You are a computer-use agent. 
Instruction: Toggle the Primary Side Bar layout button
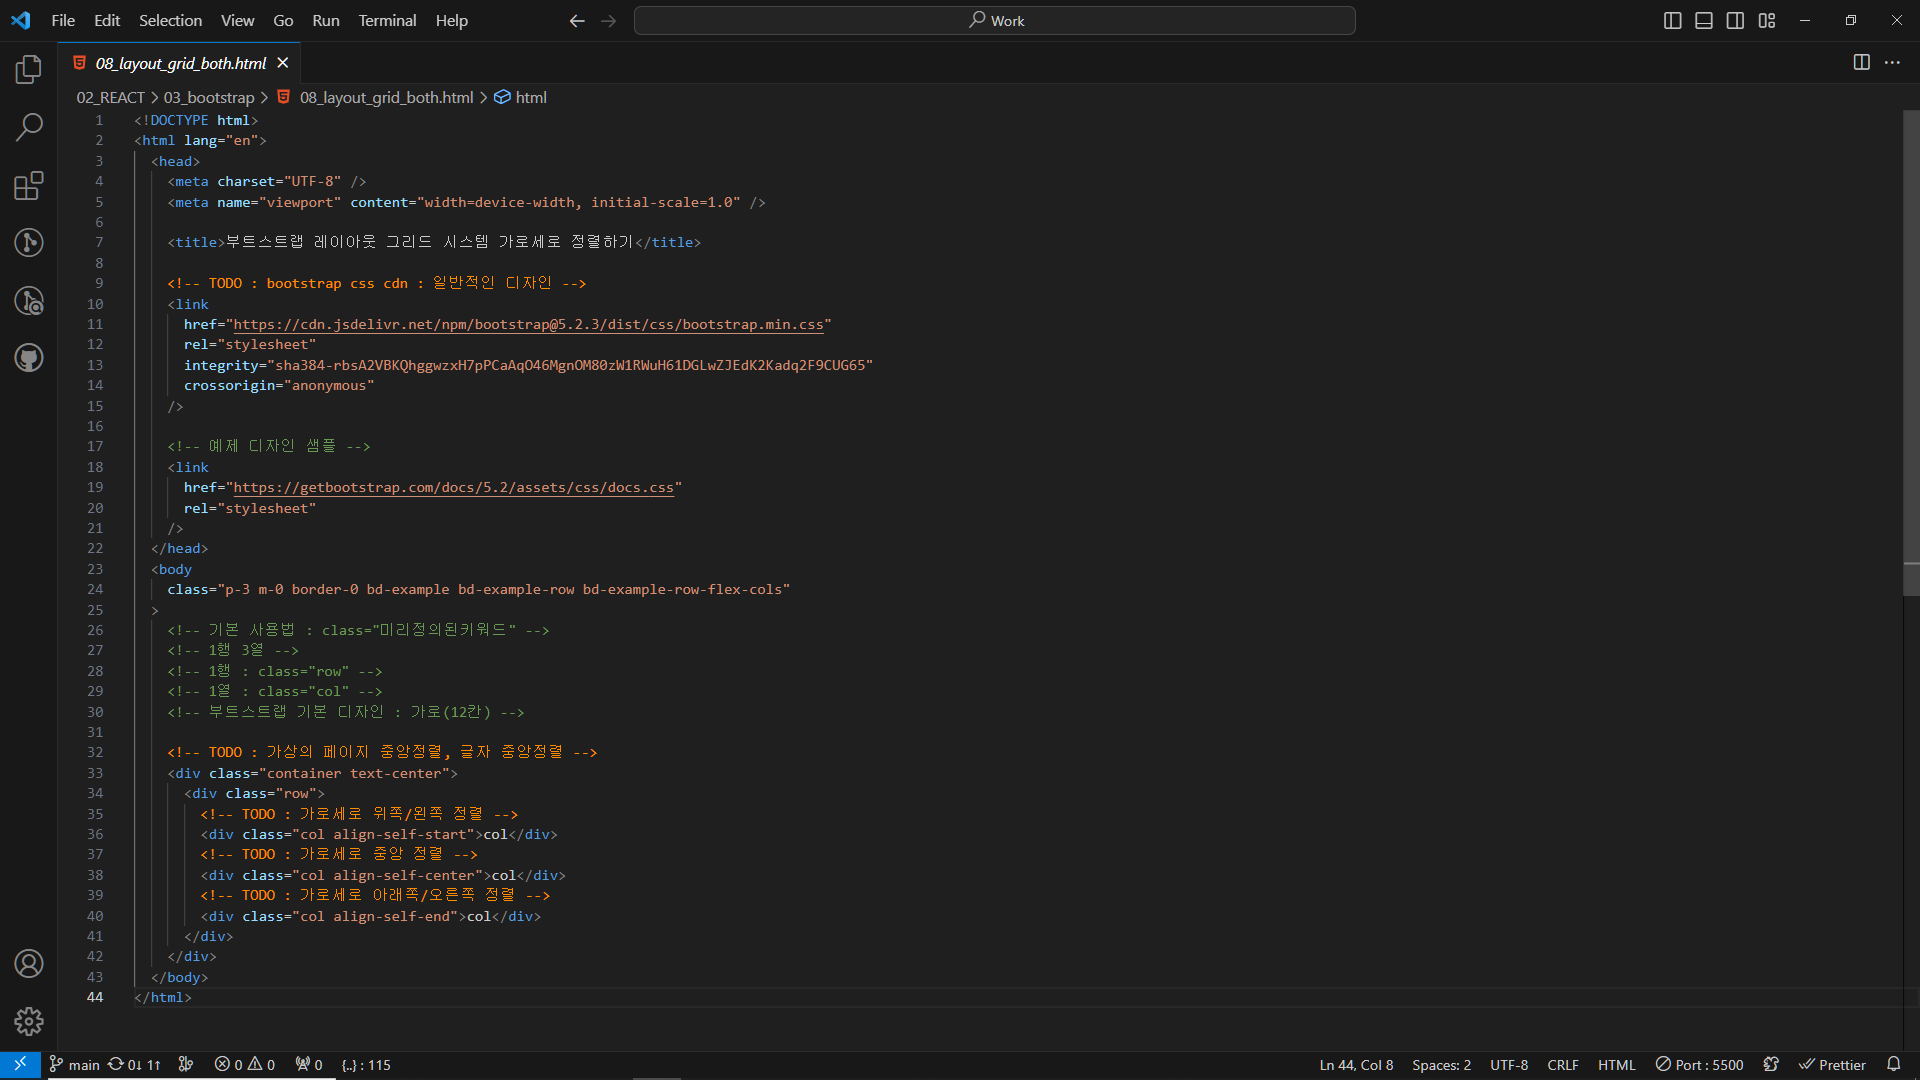click(x=1672, y=21)
